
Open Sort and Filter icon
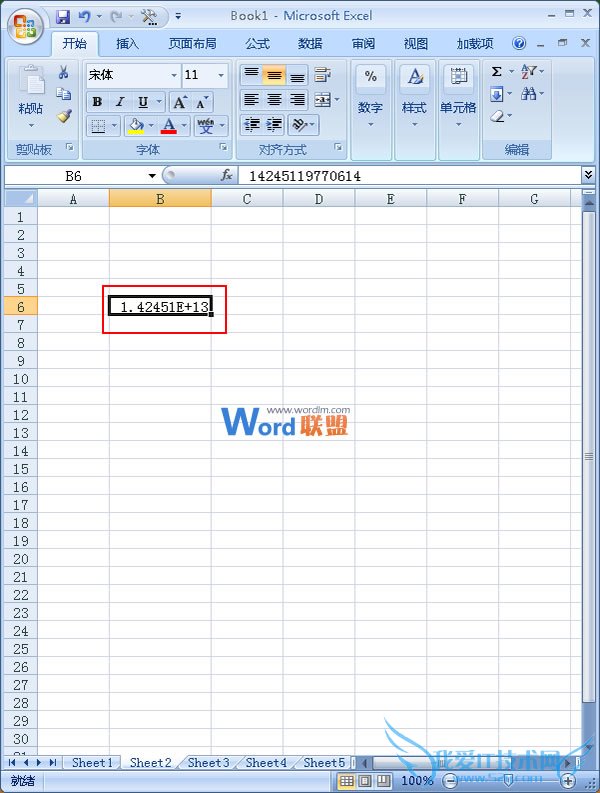(x=529, y=71)
